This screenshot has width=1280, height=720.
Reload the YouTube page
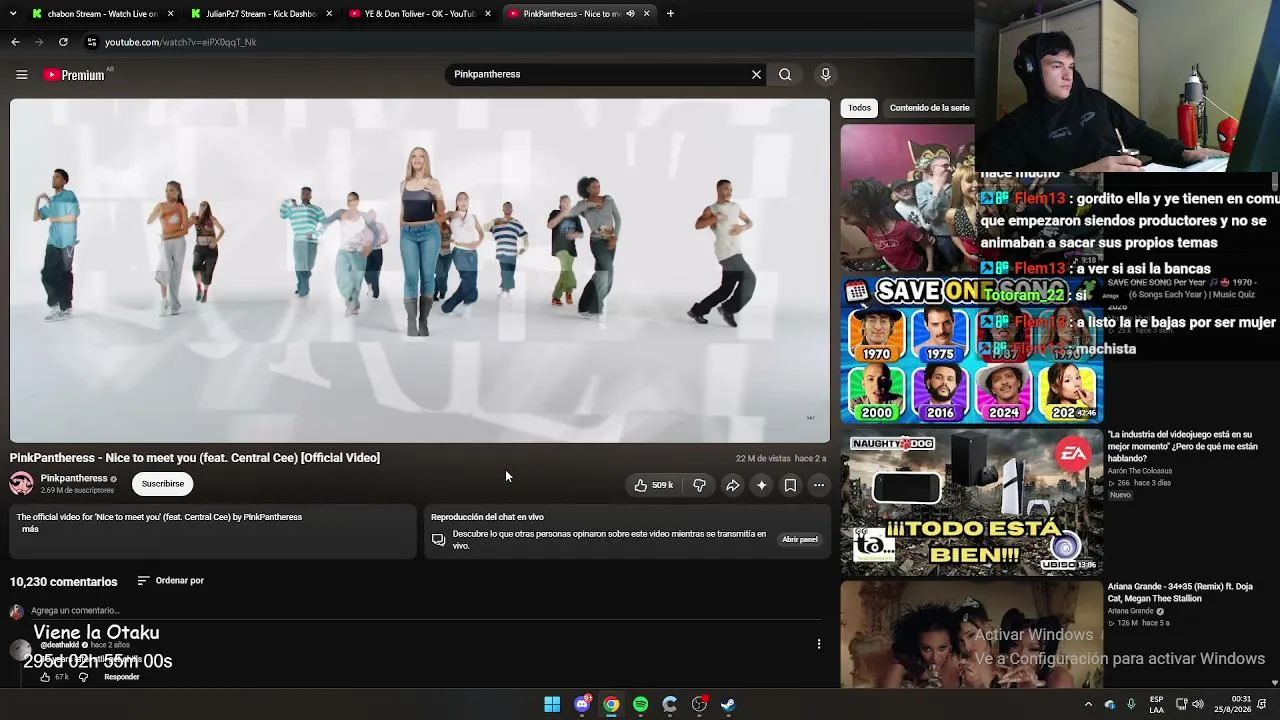(63, 42)
